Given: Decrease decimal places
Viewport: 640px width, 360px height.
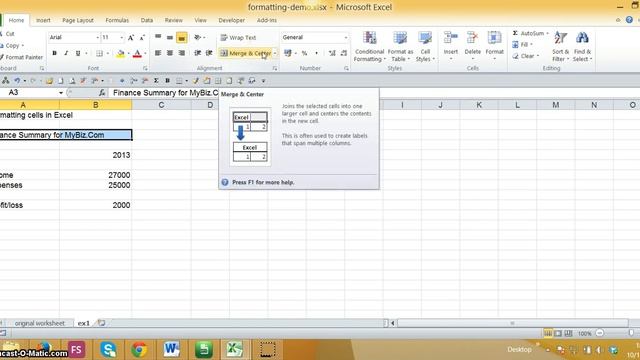Looking at the screenshot, I should pos(344,53).
